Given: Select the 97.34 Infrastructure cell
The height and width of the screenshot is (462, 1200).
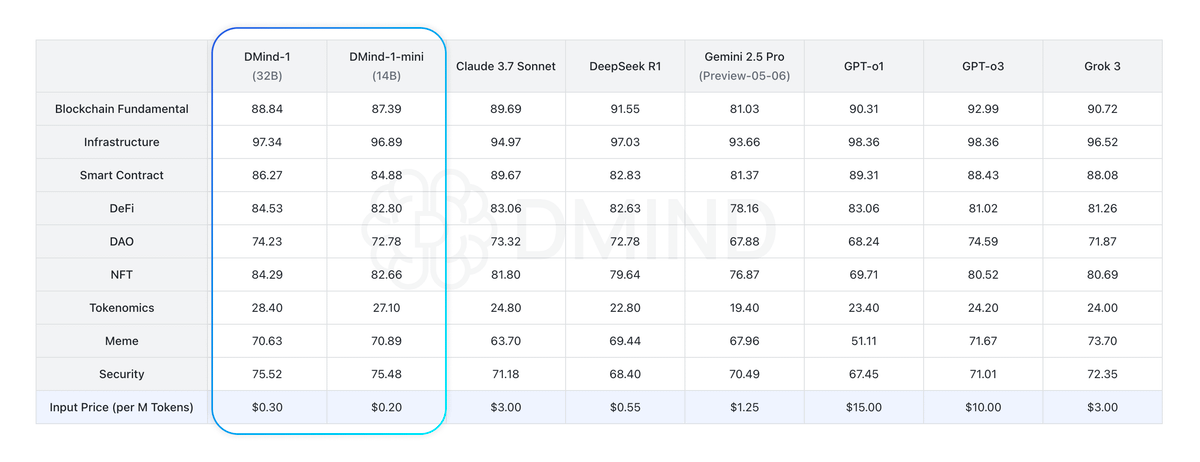Looking at the screenshot, I should tap(267, 142).
